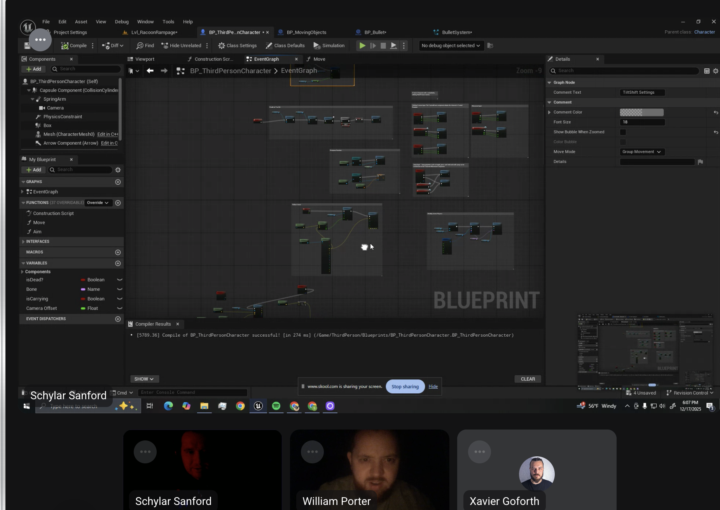
Task: Open the Move Mode dropdown
Action: [642, 151]
